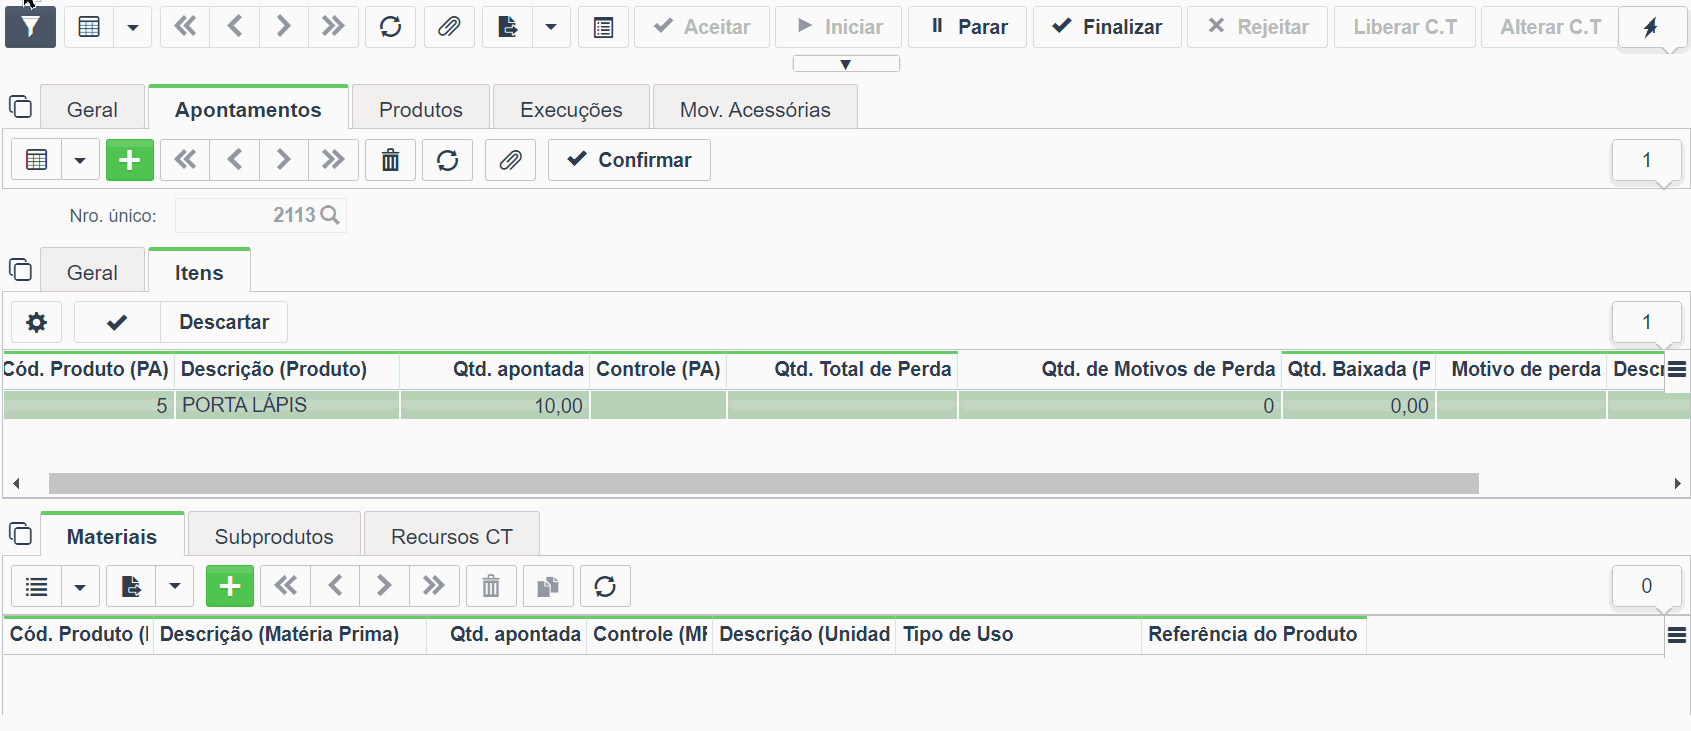Switch to the Execuções tab
This screenshot has width=1691, height=731.
click(x=571, y=109)
